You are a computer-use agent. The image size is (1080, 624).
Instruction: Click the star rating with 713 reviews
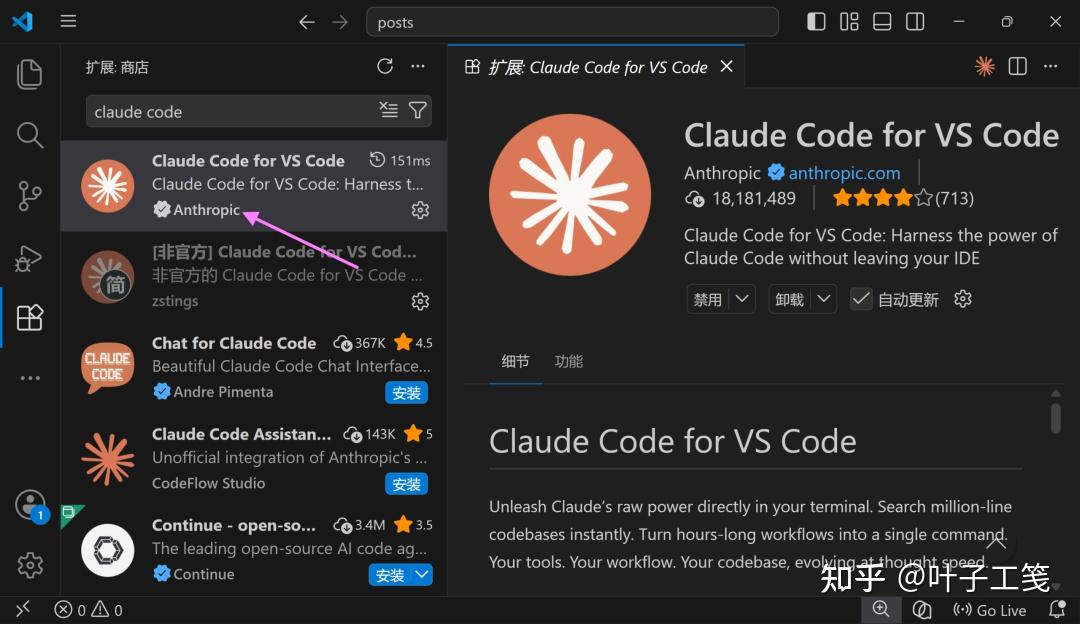pos(902,198)
